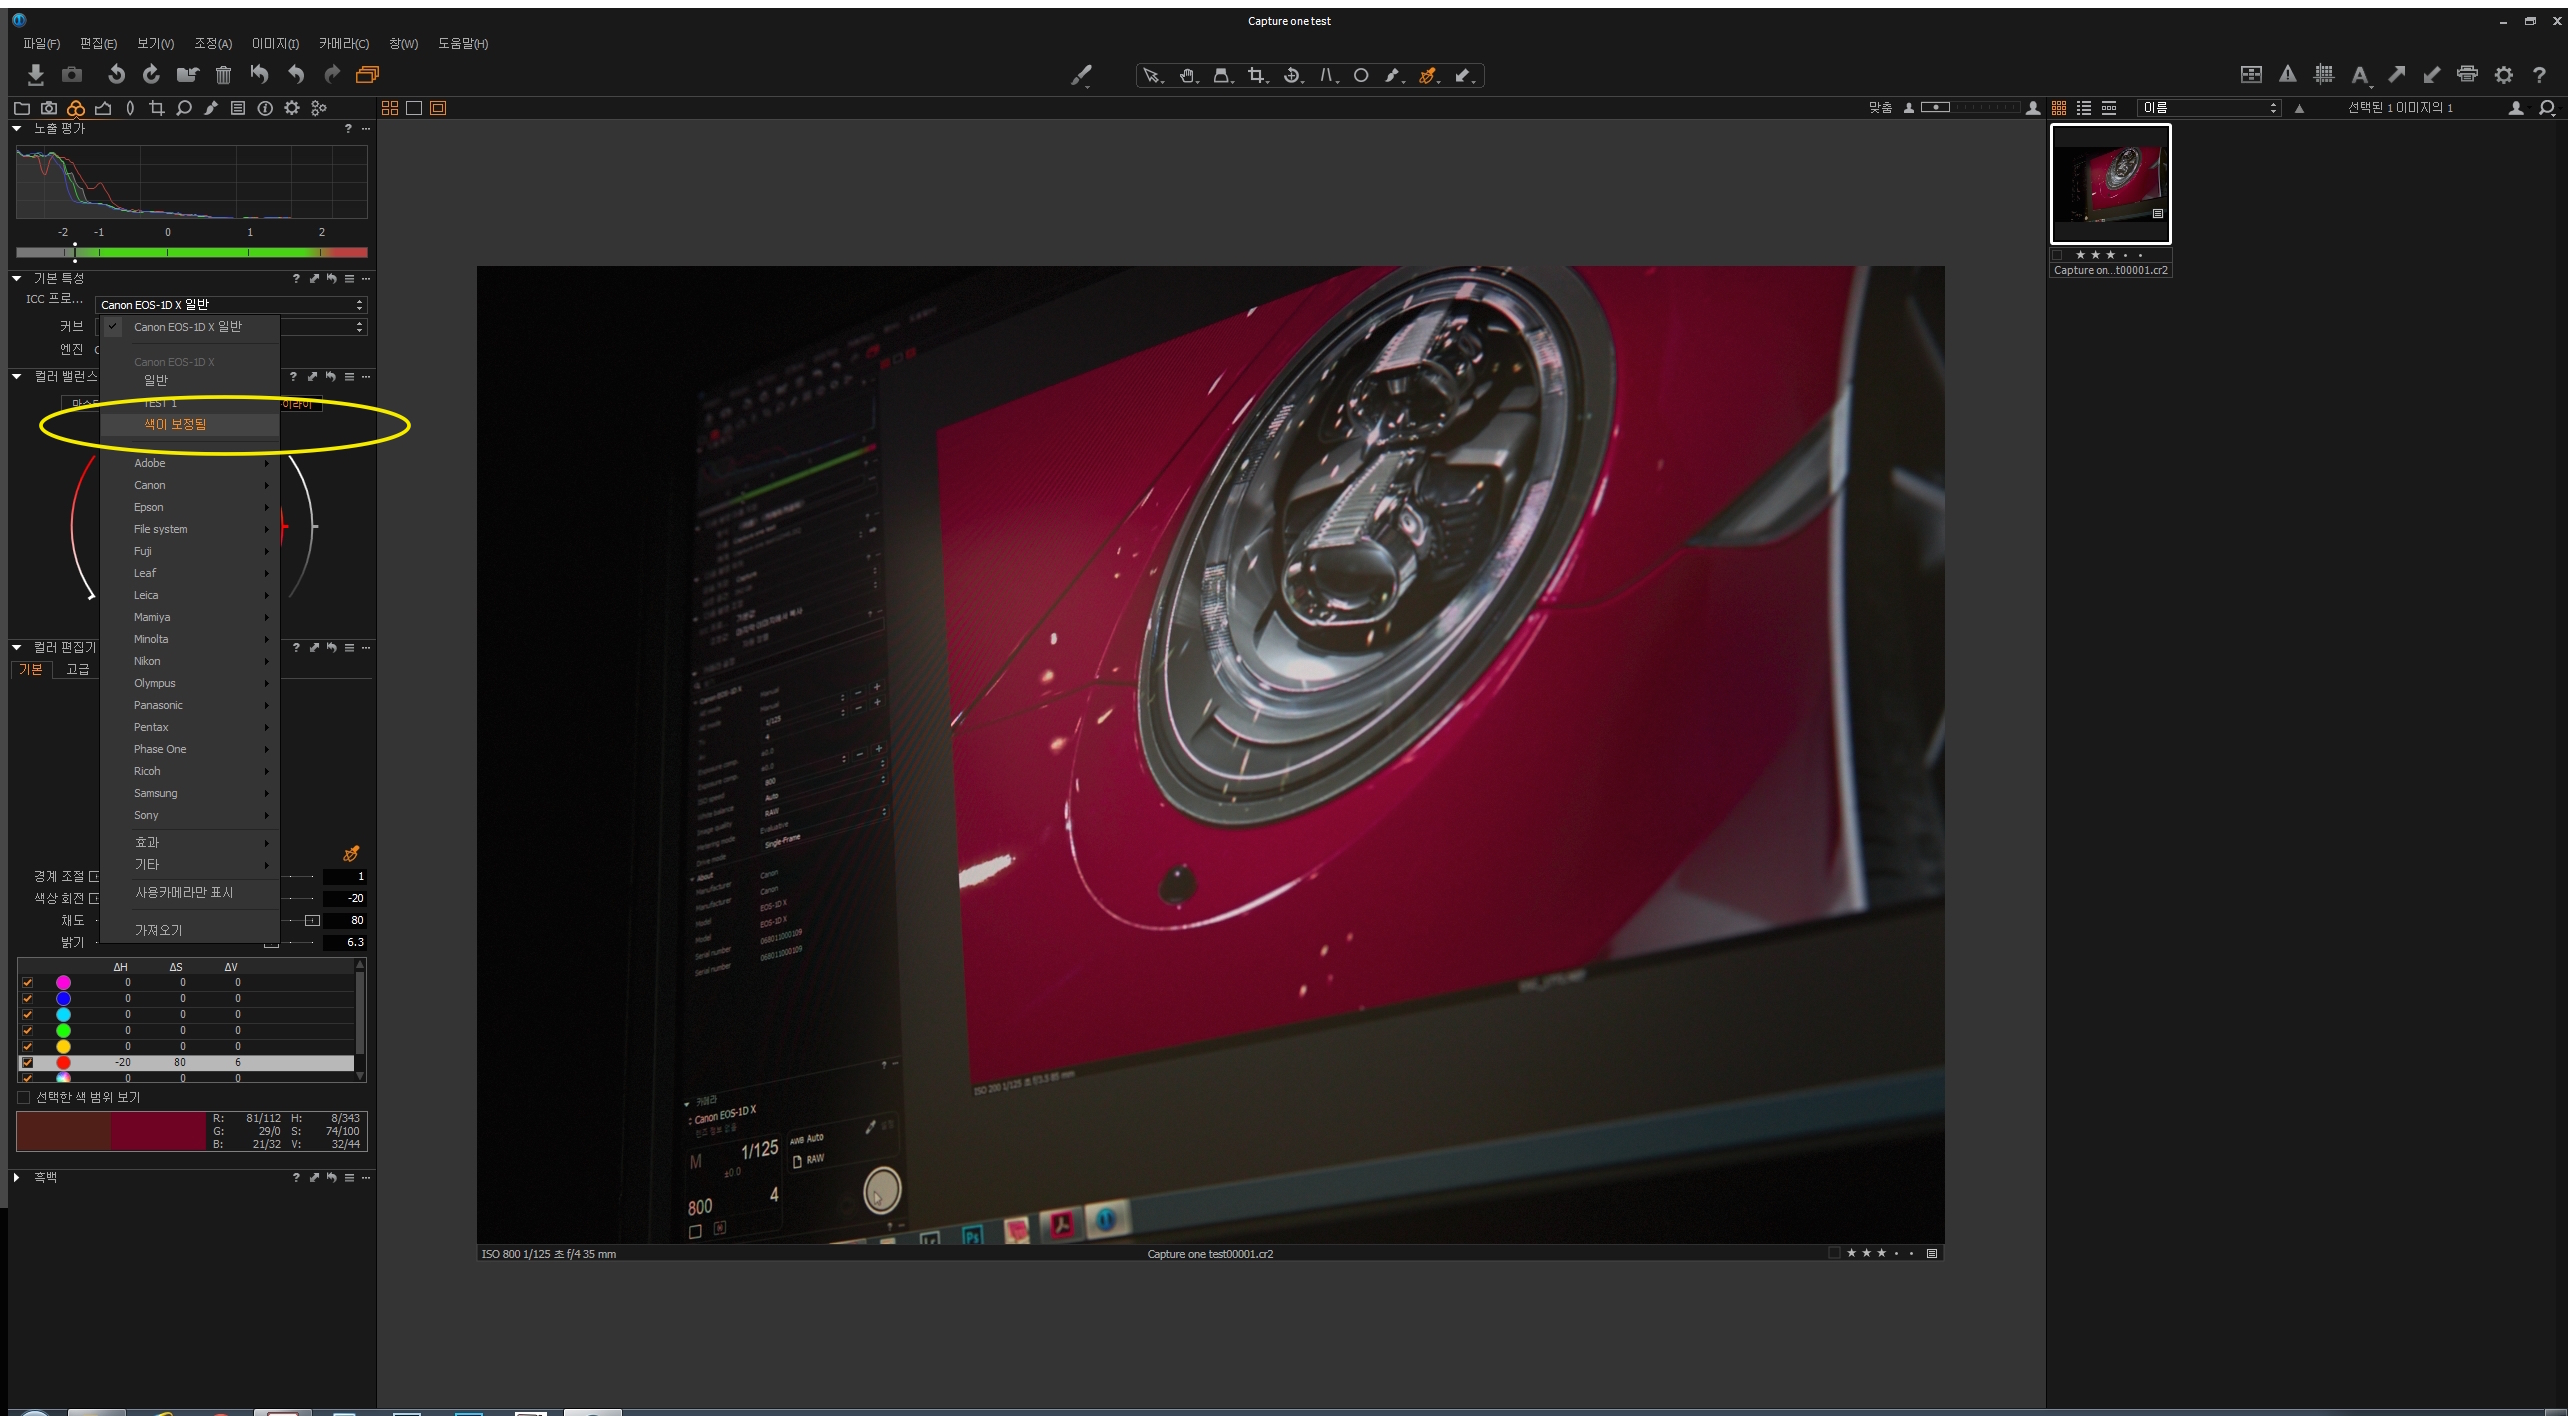Choose the '색이 보정됨' profile entry

tap(175, 424)
